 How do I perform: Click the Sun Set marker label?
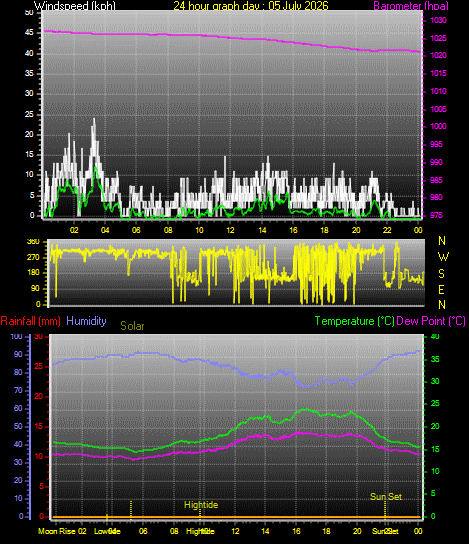point(386,496)
